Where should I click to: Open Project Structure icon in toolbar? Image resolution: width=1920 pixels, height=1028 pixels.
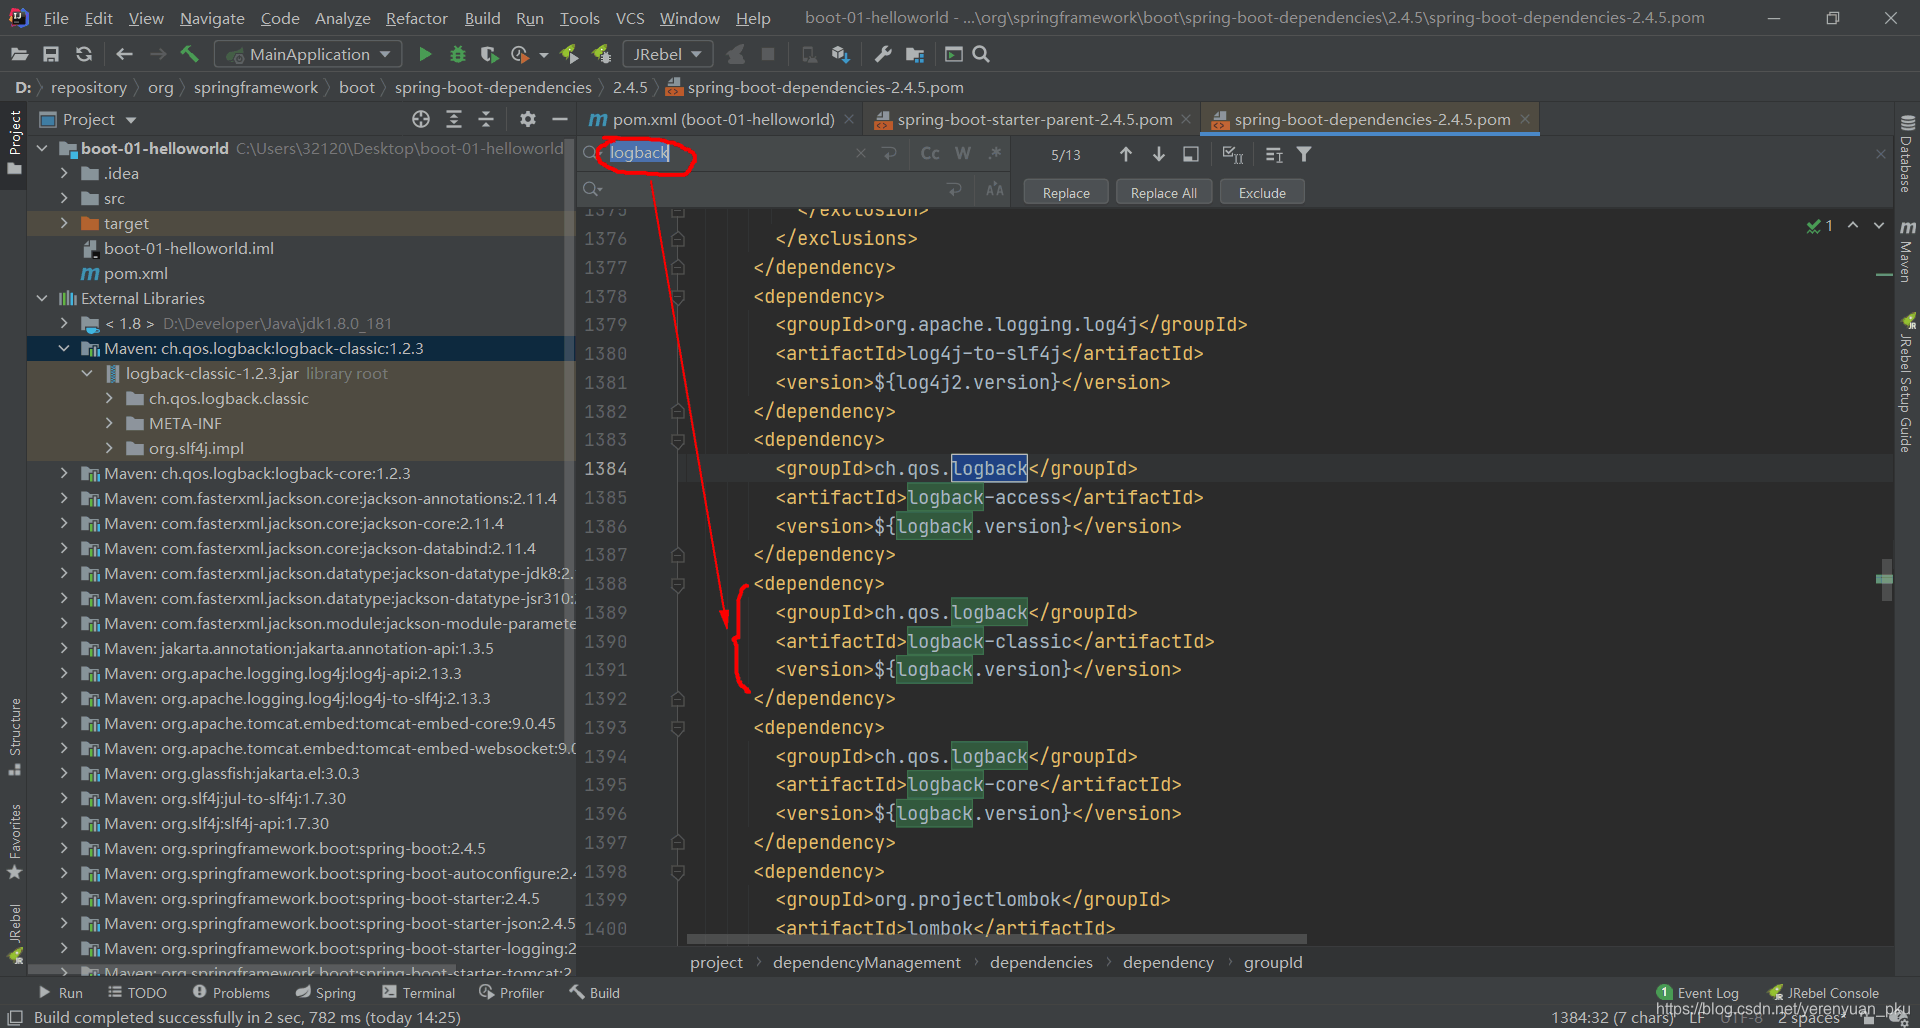tap(915, 54)
